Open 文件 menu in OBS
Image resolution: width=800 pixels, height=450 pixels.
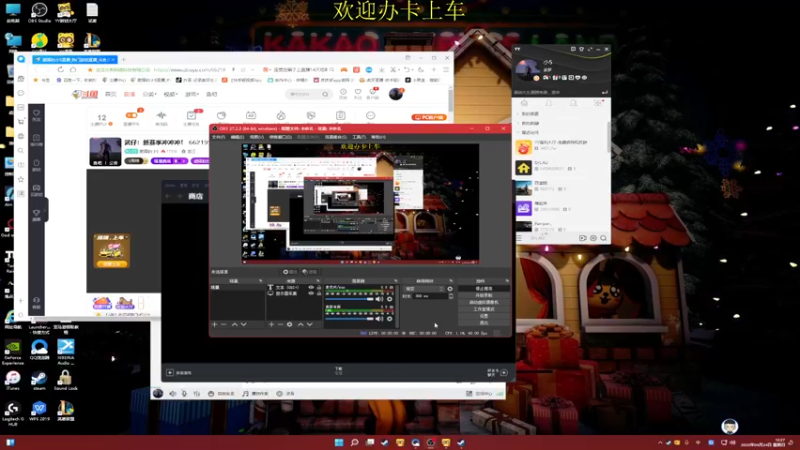tap(218, 137)
